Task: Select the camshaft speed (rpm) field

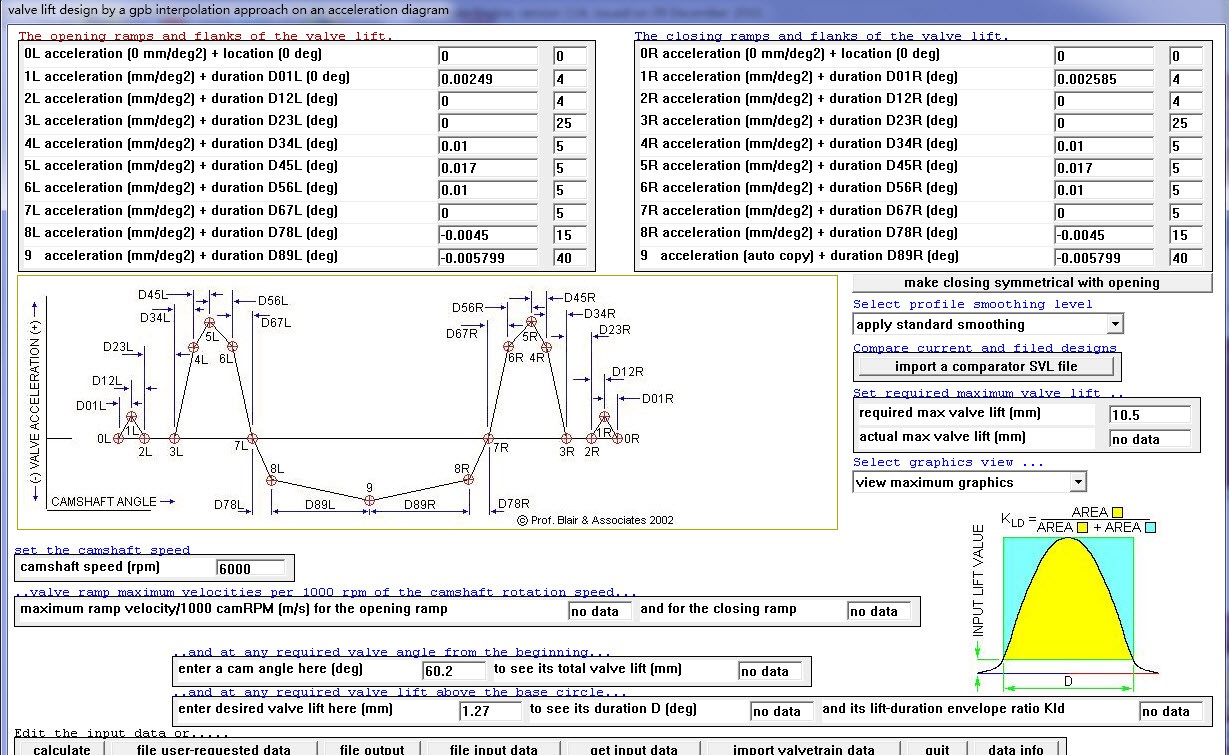Action: pyautogui.click(x=250, y=568)
